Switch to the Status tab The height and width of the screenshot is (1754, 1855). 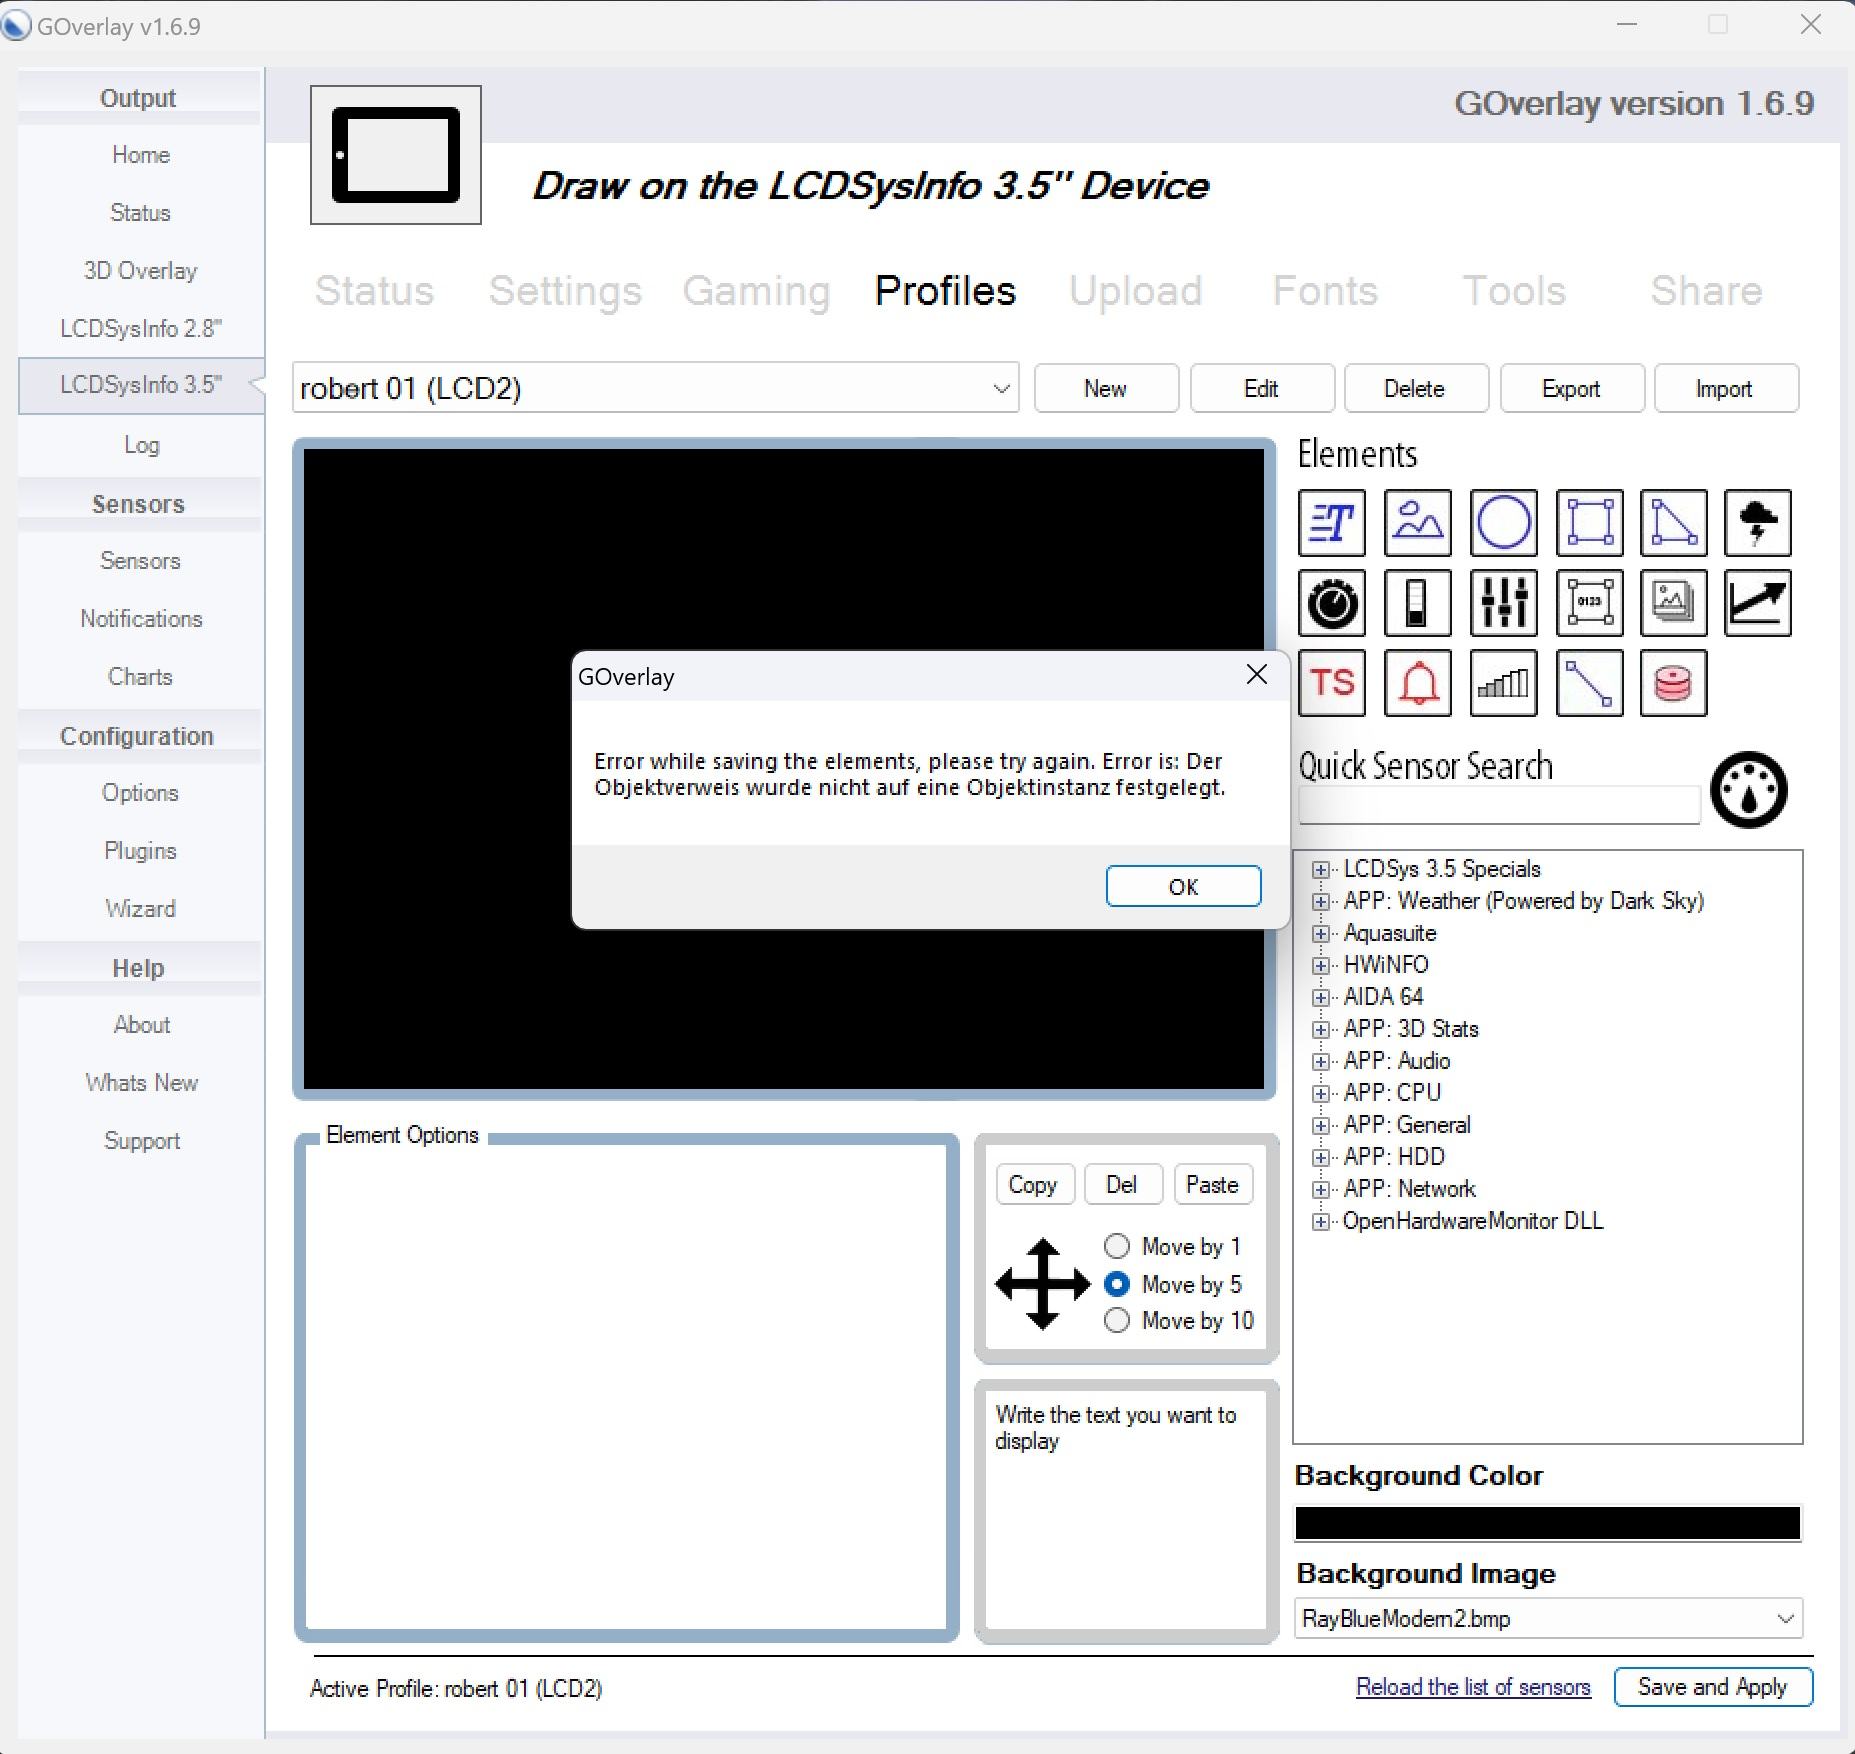(x=375, y=291)
